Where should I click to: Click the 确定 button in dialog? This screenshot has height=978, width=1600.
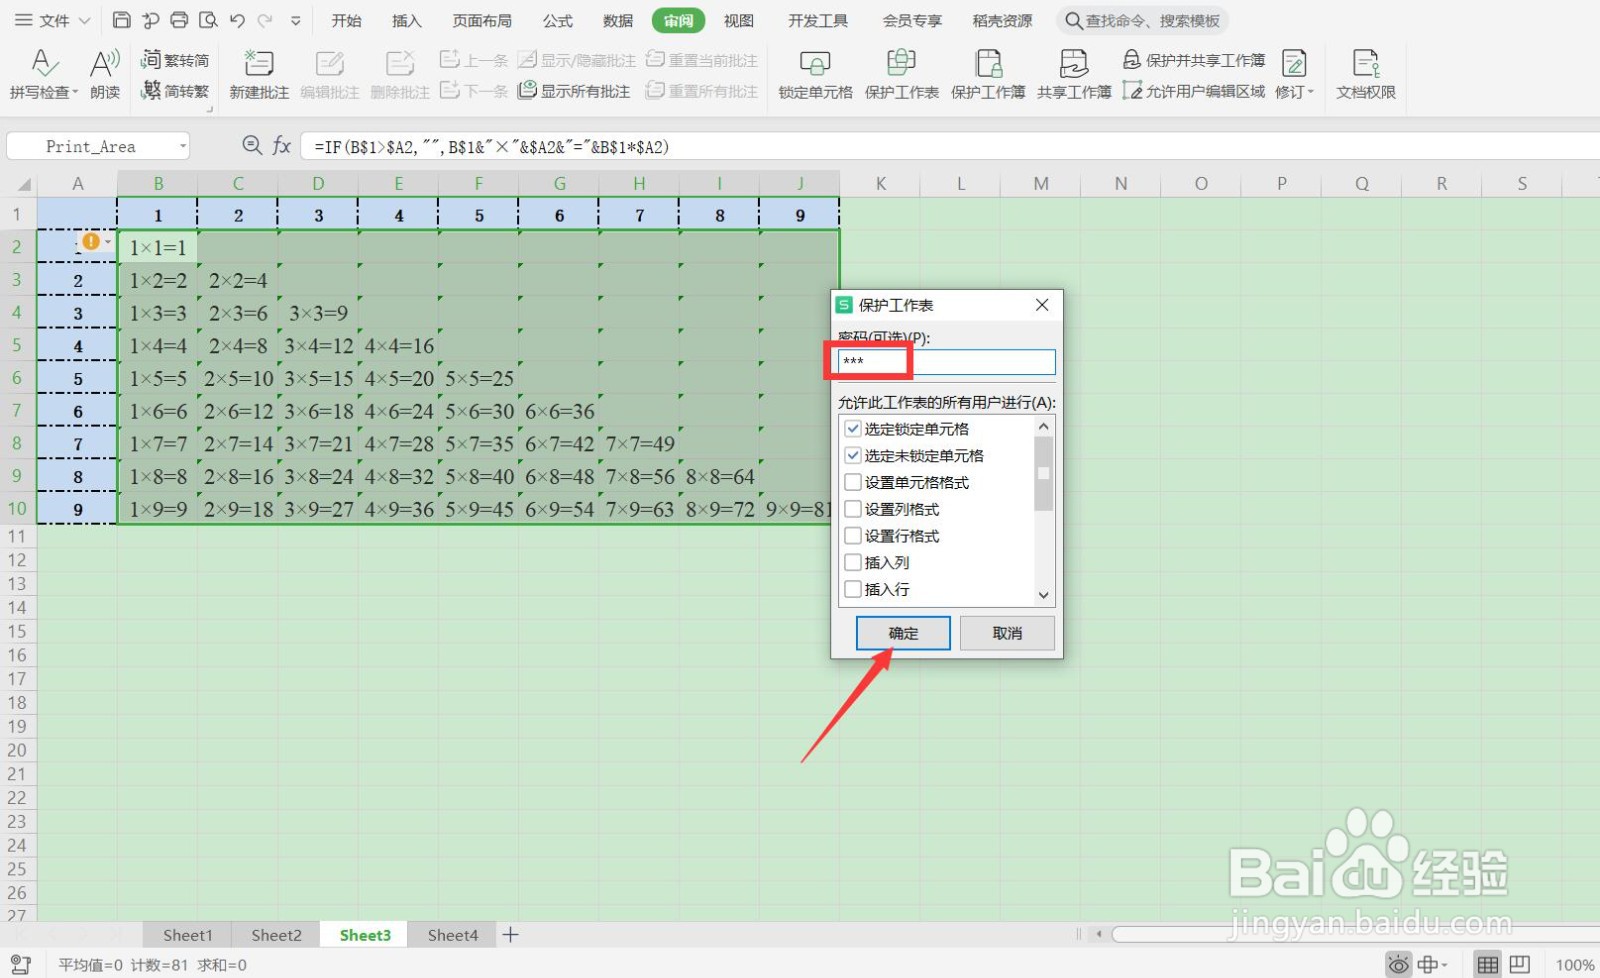tap(903, 633)
